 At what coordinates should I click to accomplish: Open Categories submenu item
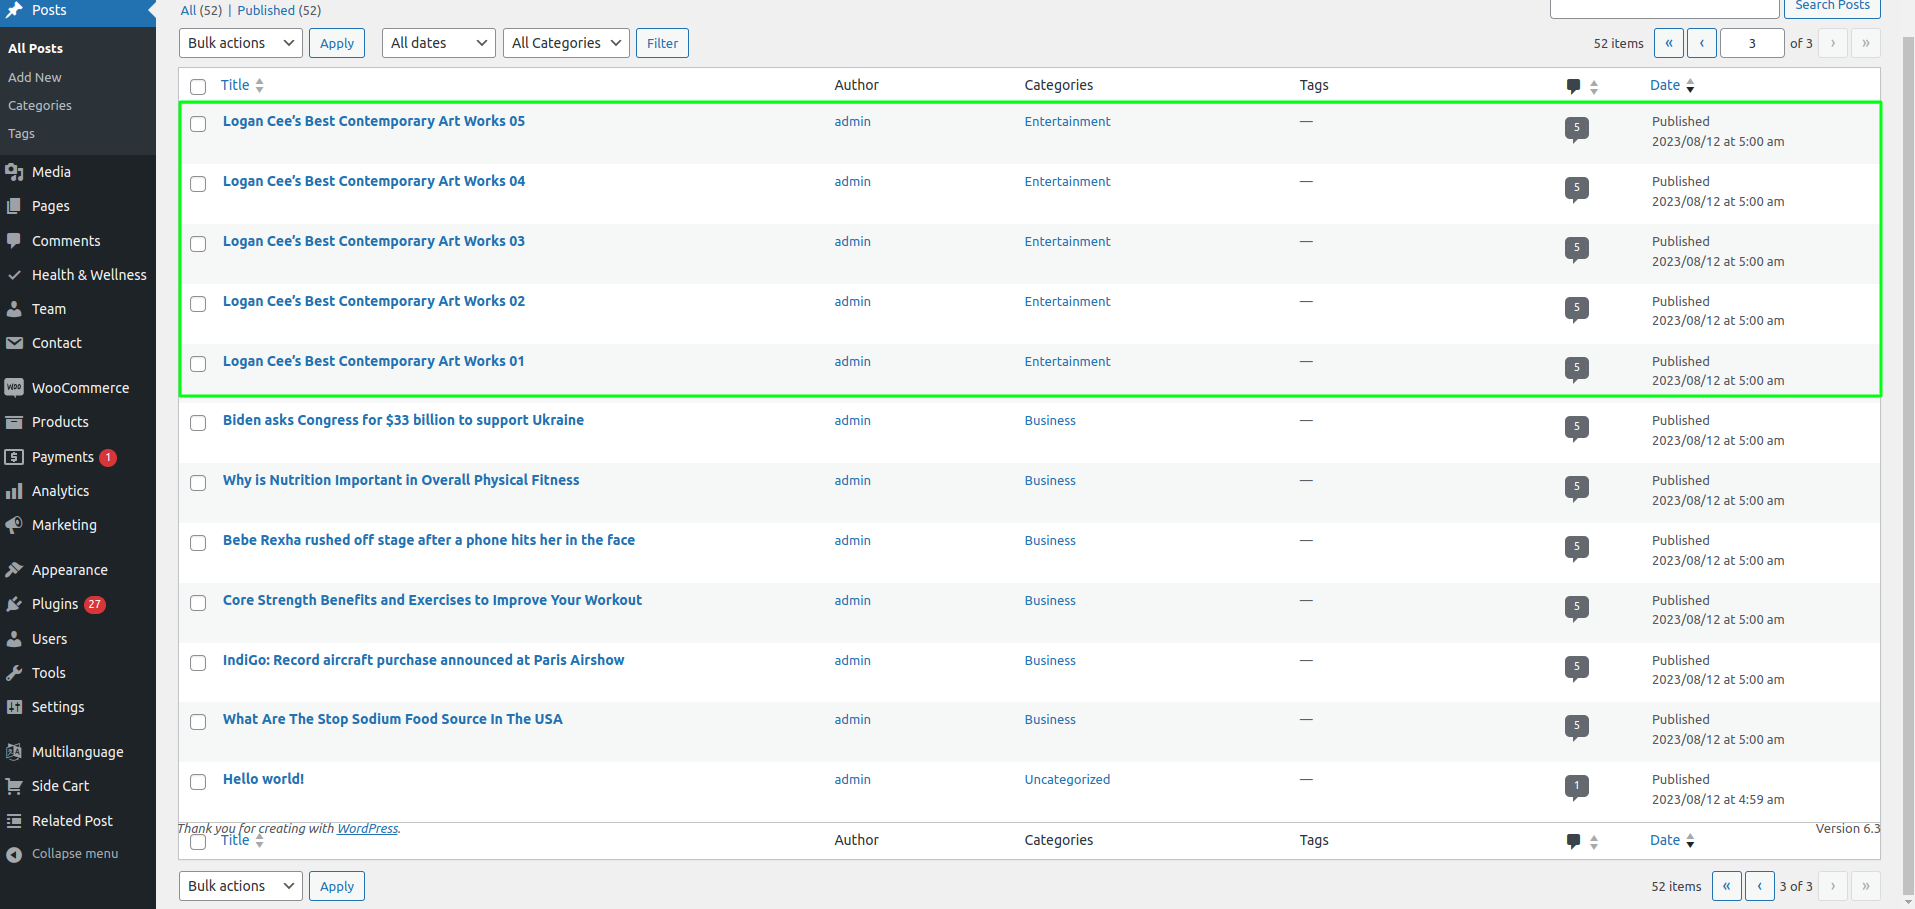[x=40, y=105]
